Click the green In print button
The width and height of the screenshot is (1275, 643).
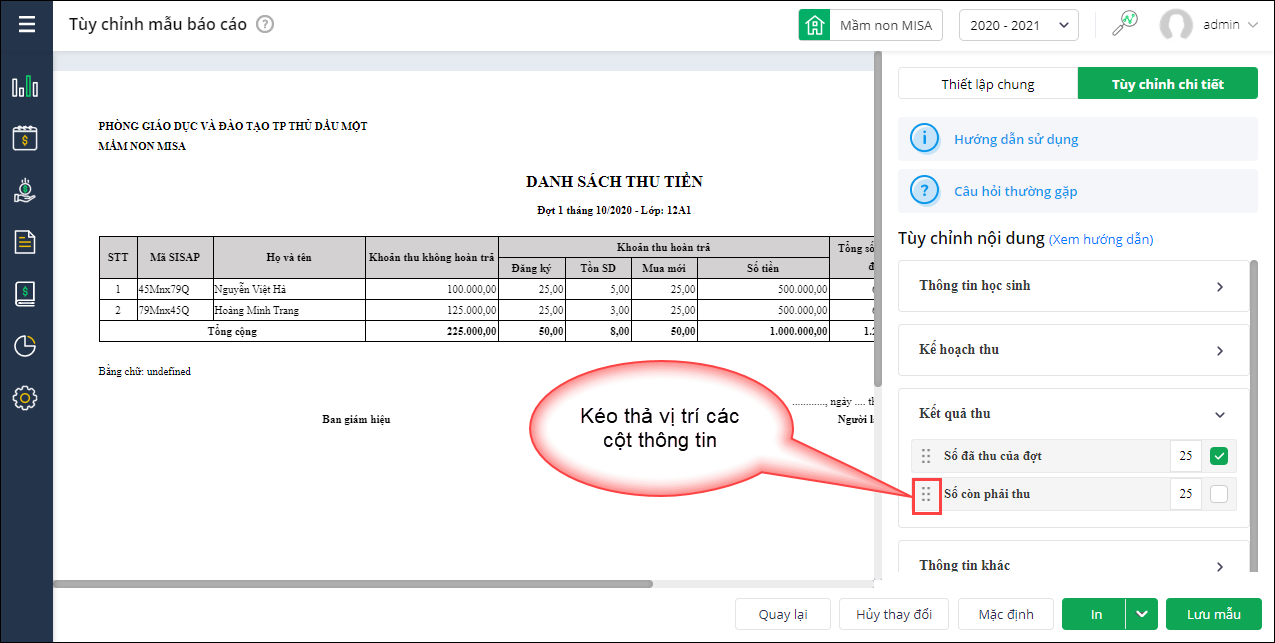tap(1094, 614)
